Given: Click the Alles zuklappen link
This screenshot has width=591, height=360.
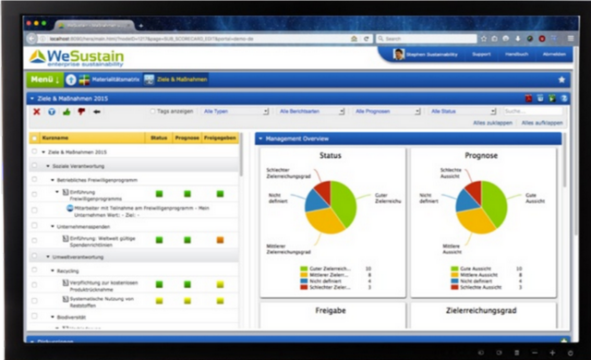Looking at the screenshot, I should 493,123.
